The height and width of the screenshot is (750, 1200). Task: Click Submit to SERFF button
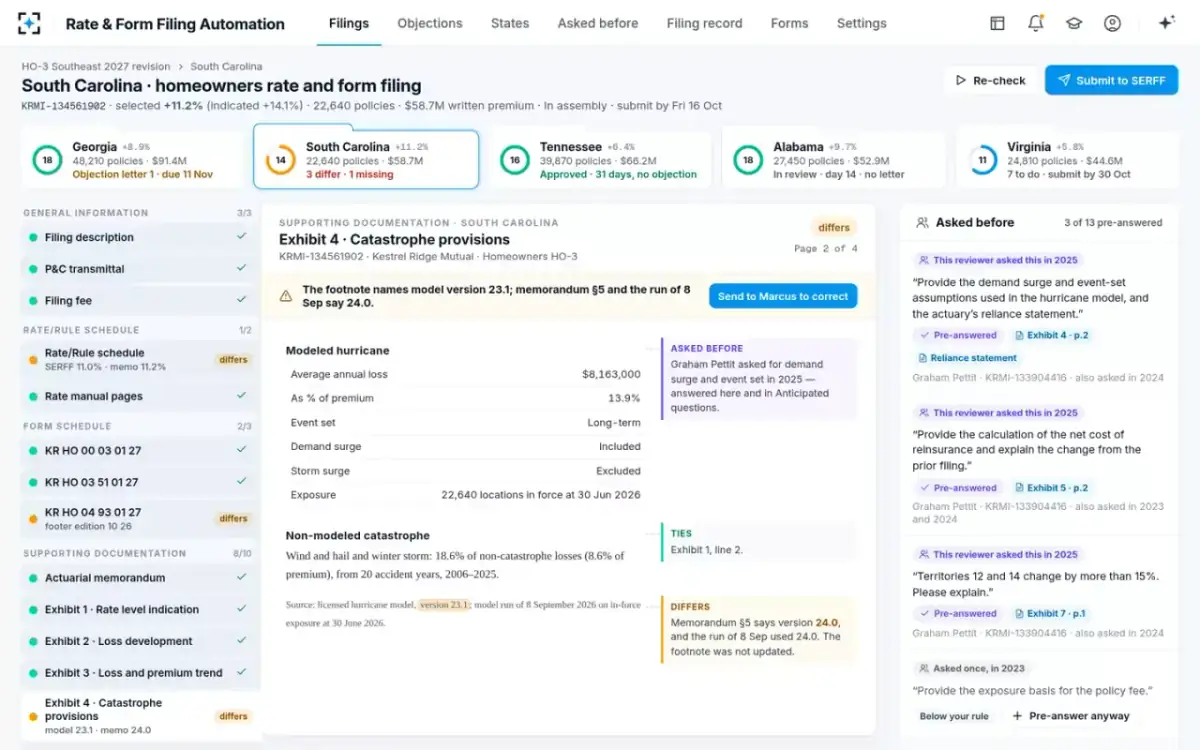(1111, 80)
